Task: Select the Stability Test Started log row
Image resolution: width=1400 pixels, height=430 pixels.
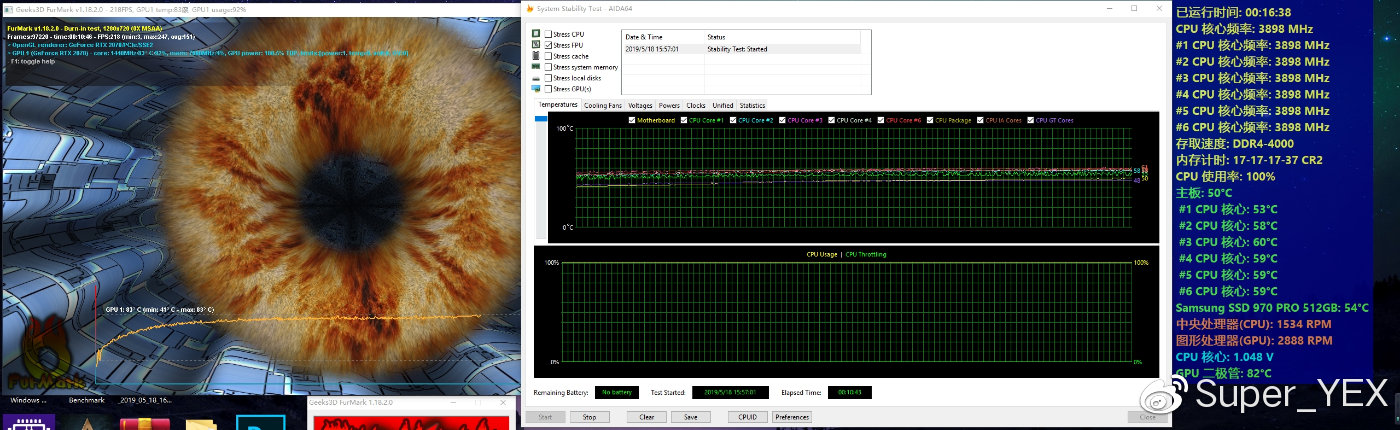Action: click(741, 48)
